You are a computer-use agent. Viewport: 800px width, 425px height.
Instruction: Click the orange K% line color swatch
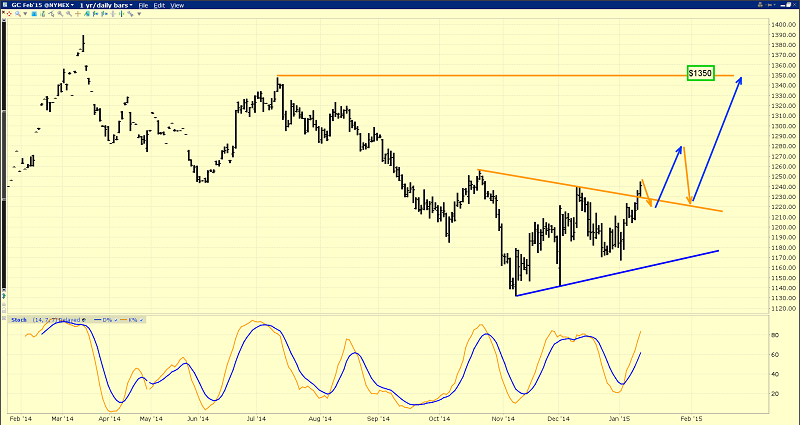[123, 320]
